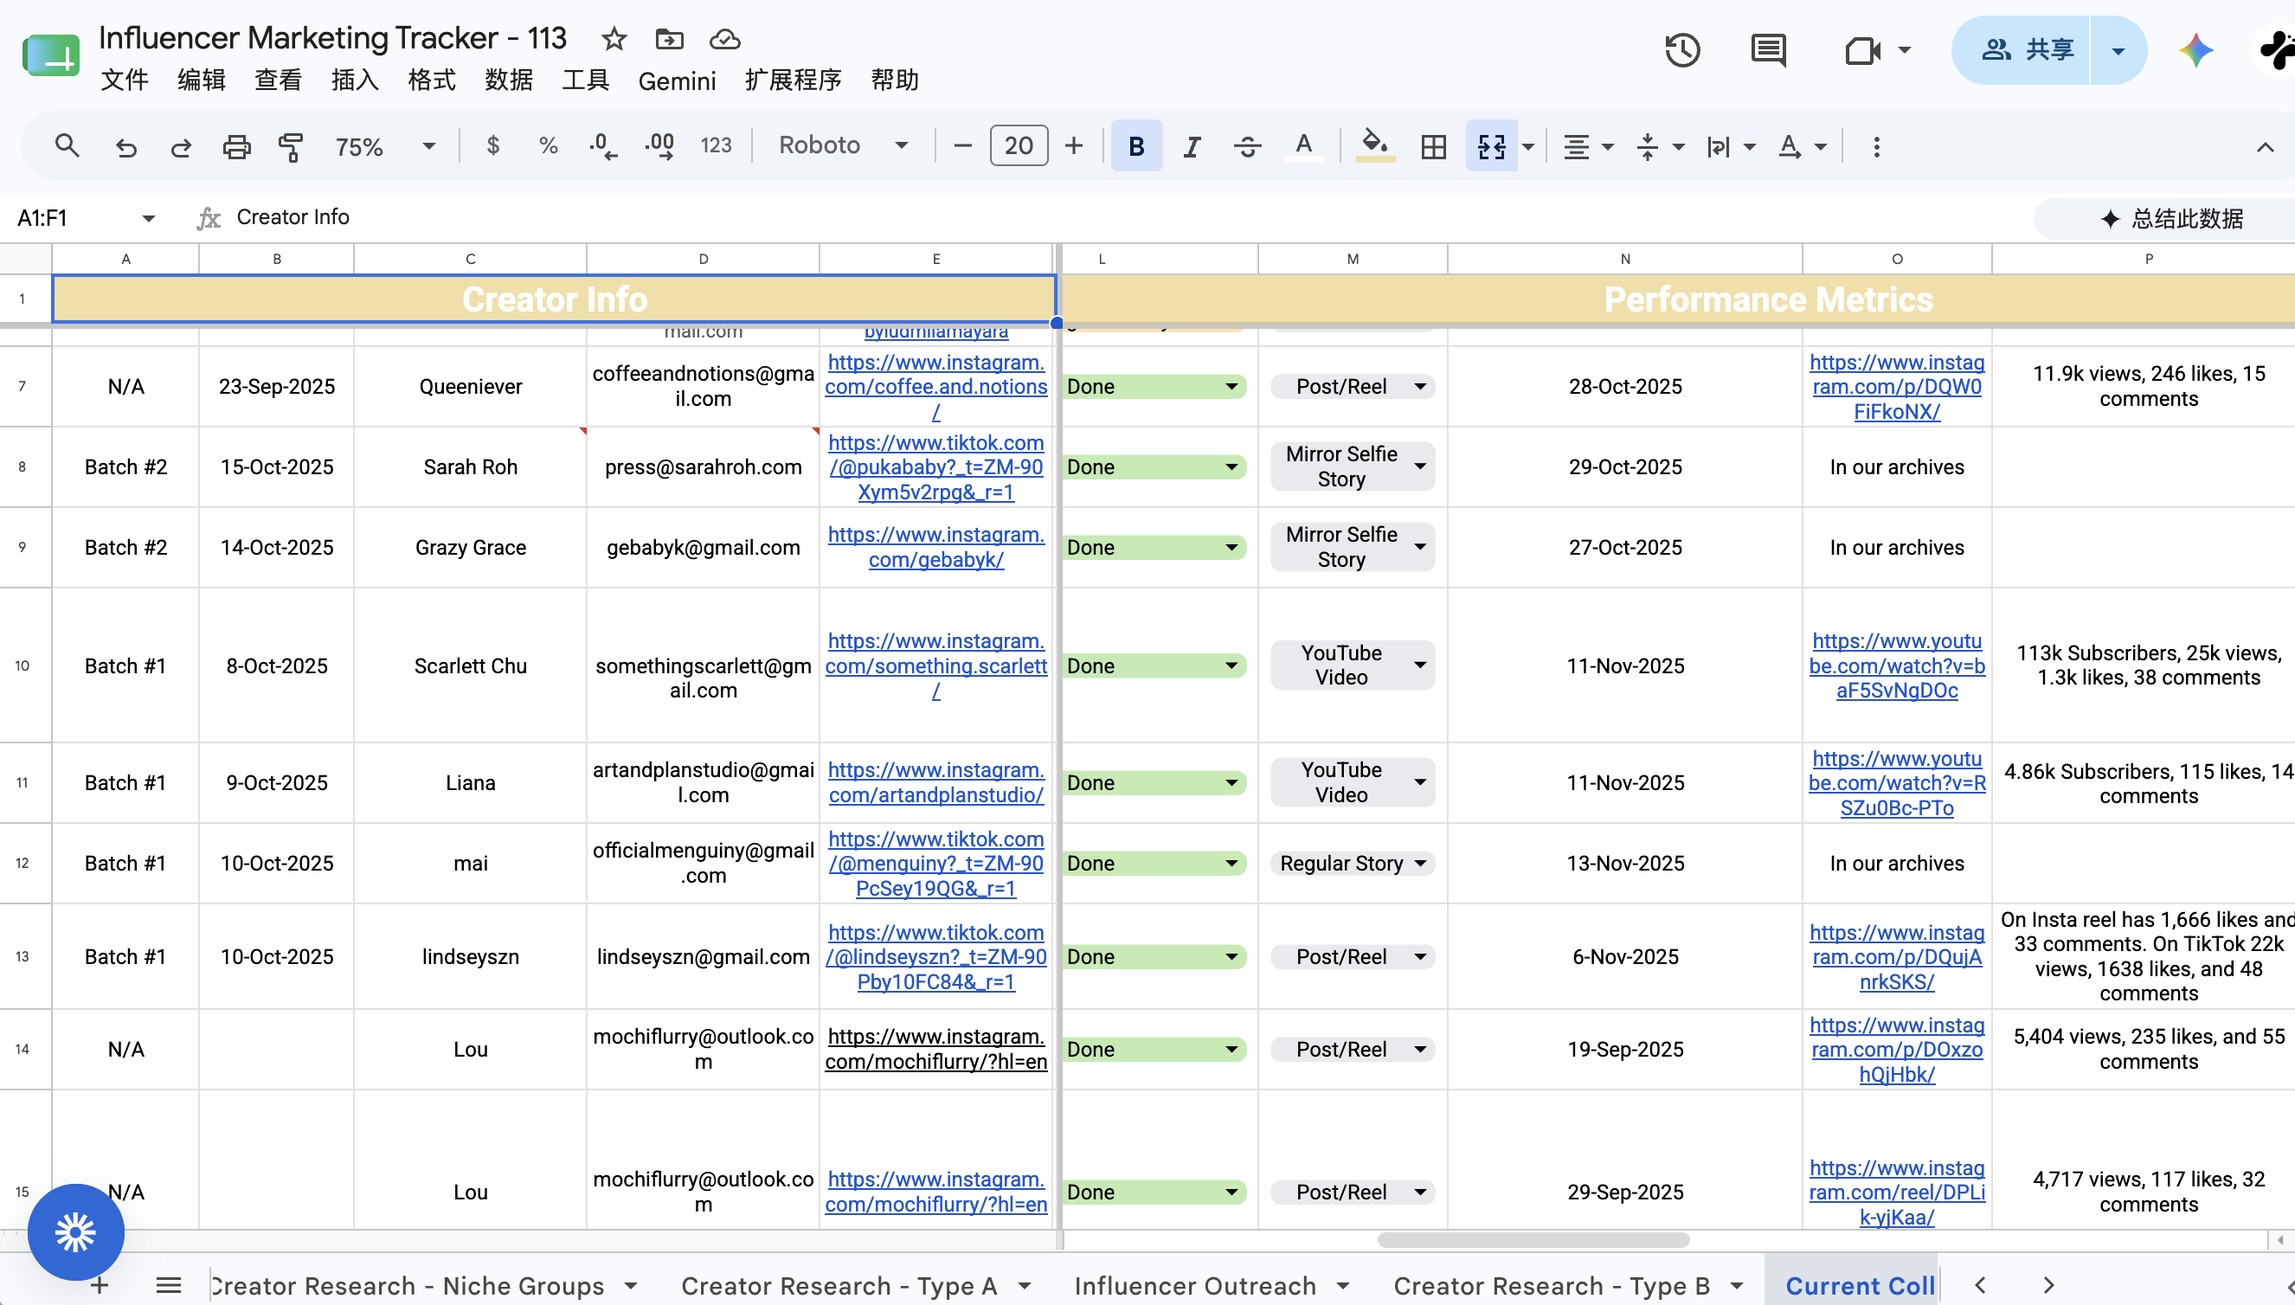Open the 编辑 menu

201,80
